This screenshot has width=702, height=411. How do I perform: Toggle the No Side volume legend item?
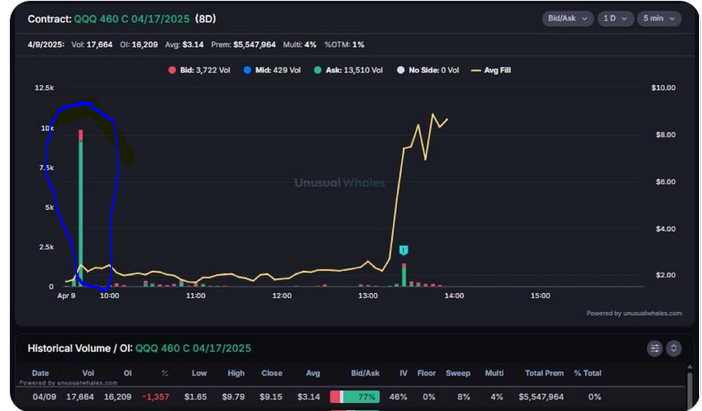428,70
